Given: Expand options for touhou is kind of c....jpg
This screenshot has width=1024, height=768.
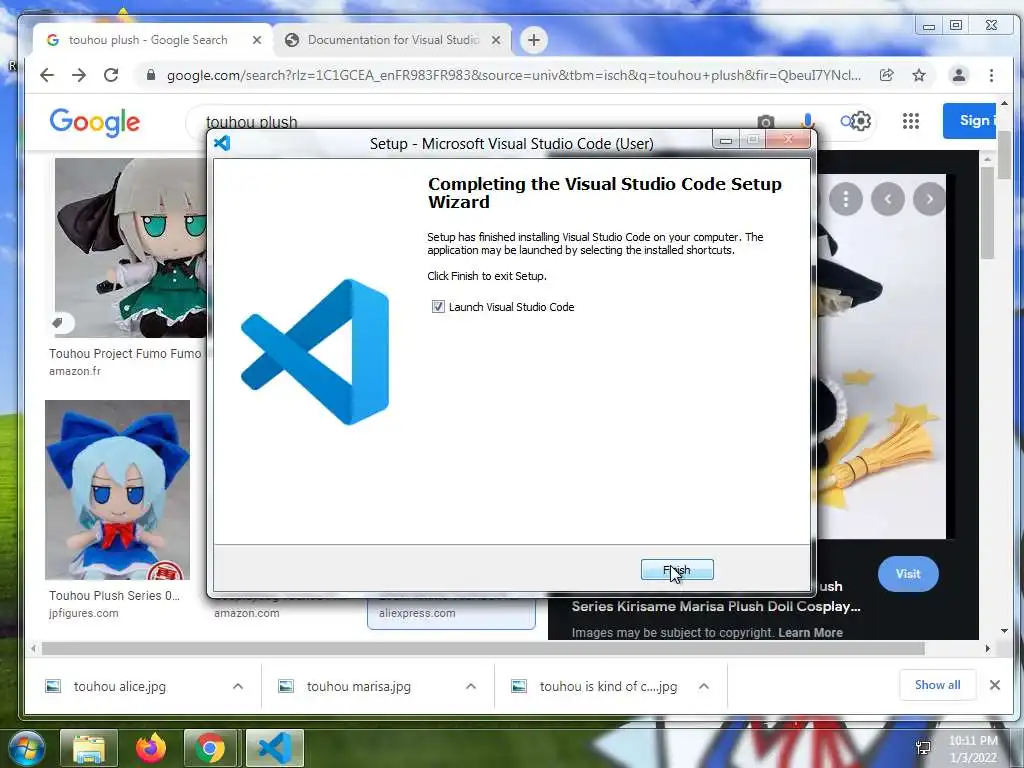Looking at the screenshot, I should [704, 686].
